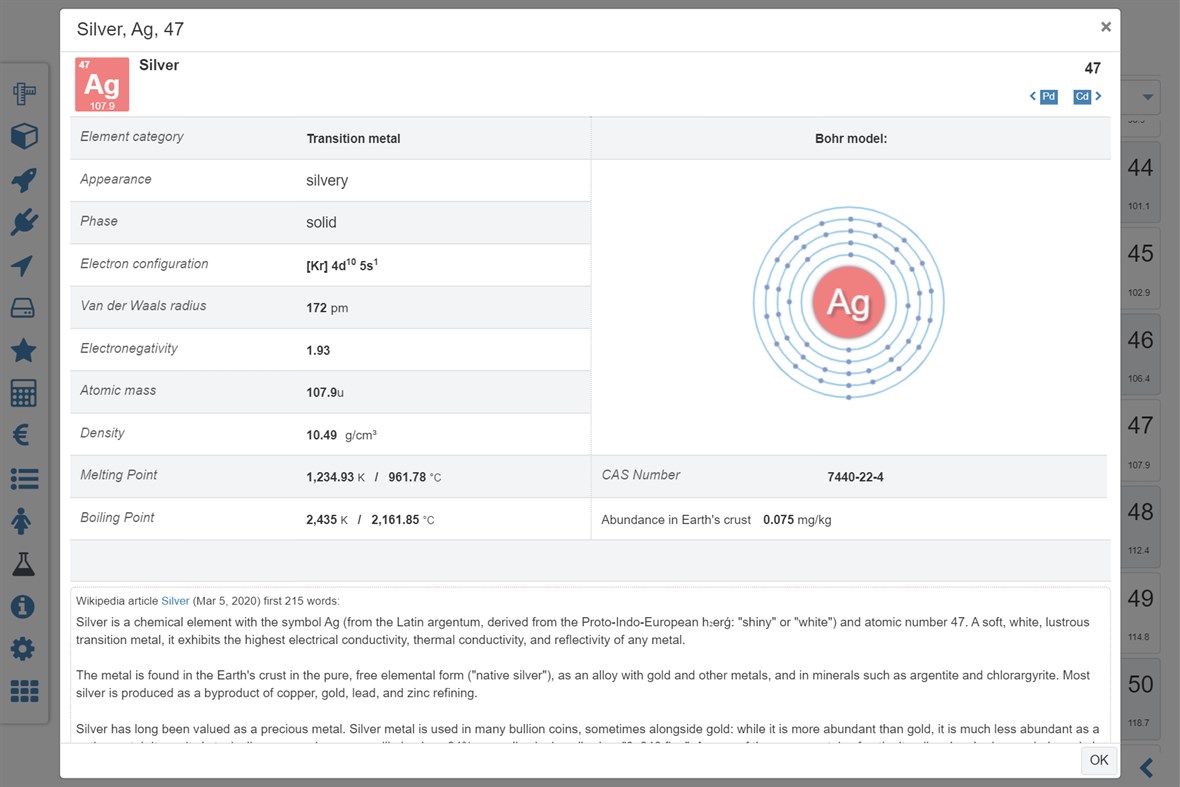Open the dropdown arrow behind the dialog
Image resolution: width=1180 pixels, height=787 pixels.
click(1145, 96)
